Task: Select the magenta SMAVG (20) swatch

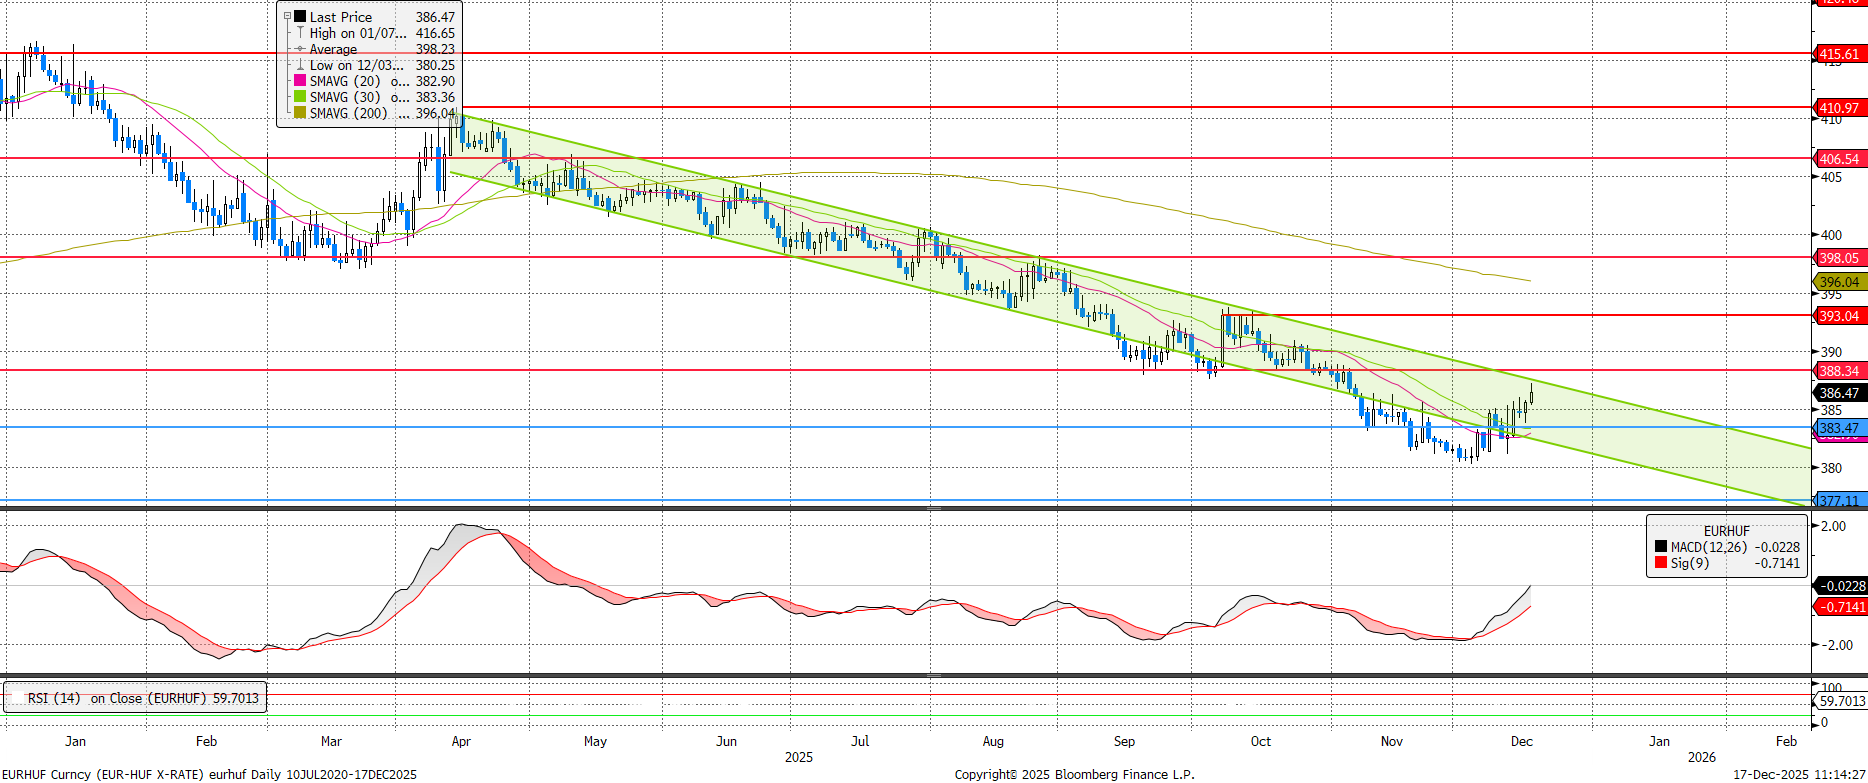Action: [300, 81]
